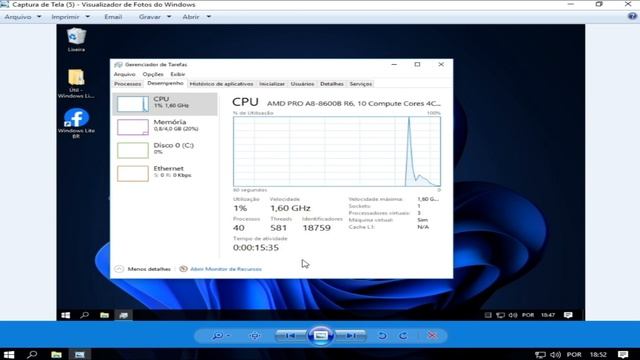Click the fit-to-window size icon
The height and width of the screenshot is (360, 640).
255,336
